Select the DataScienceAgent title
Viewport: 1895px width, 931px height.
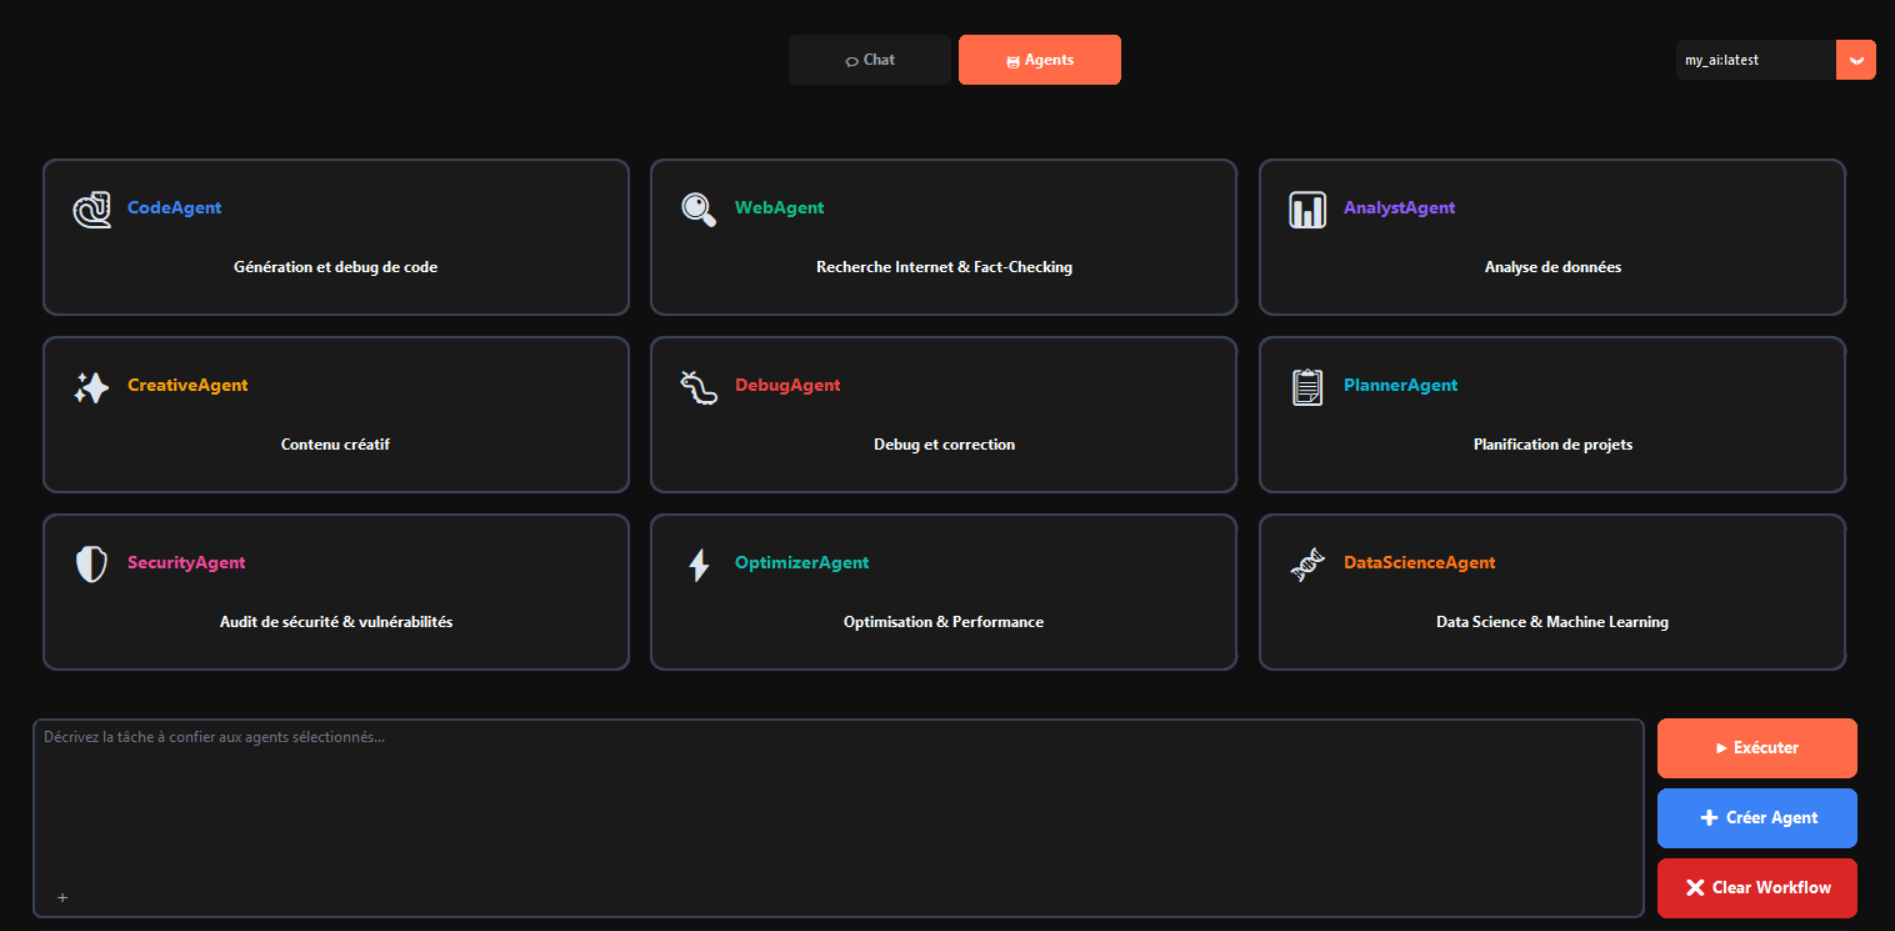coord(1419,562)
